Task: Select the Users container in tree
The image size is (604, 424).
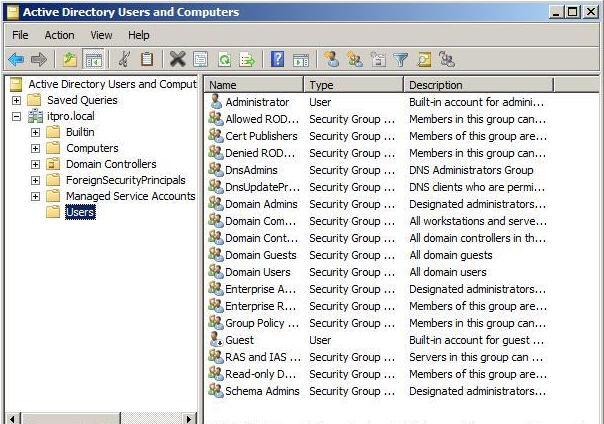Action: tap(80, 212)
